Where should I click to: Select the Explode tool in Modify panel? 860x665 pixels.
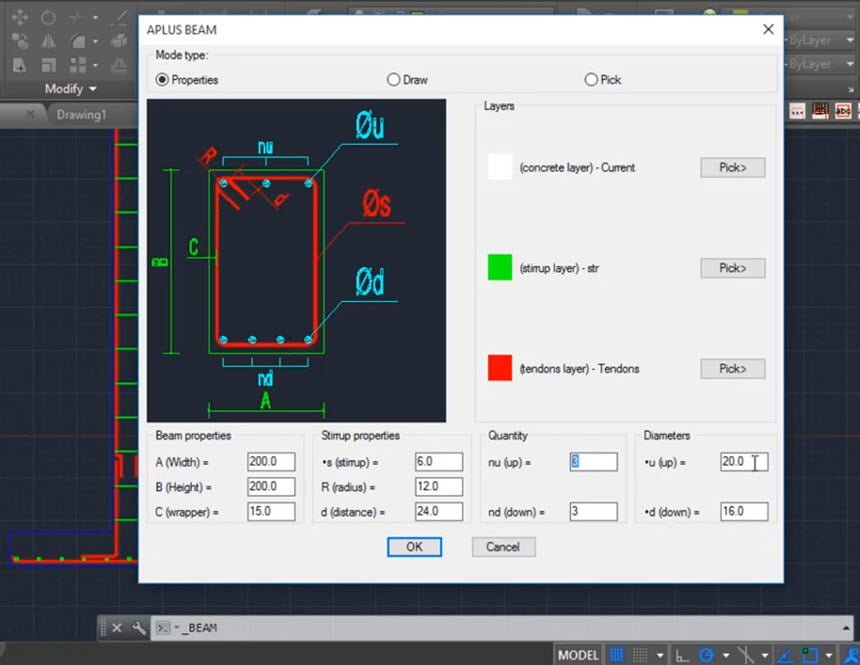[119, 41]
